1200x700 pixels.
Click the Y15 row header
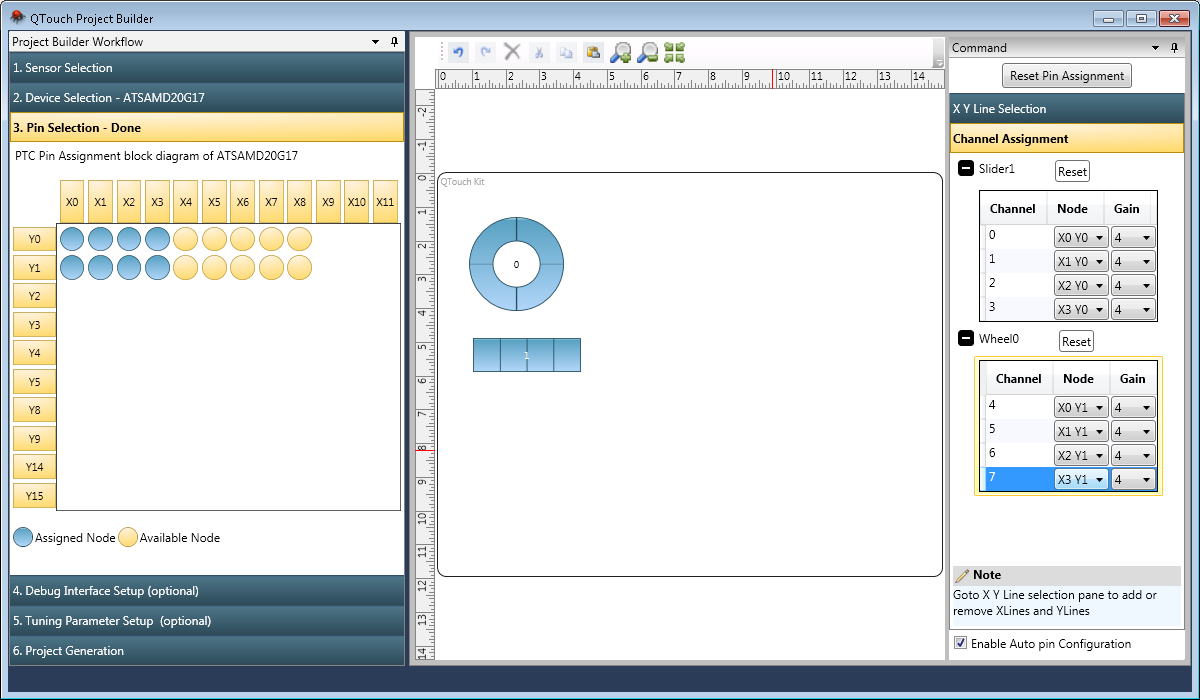click(35, 496)
